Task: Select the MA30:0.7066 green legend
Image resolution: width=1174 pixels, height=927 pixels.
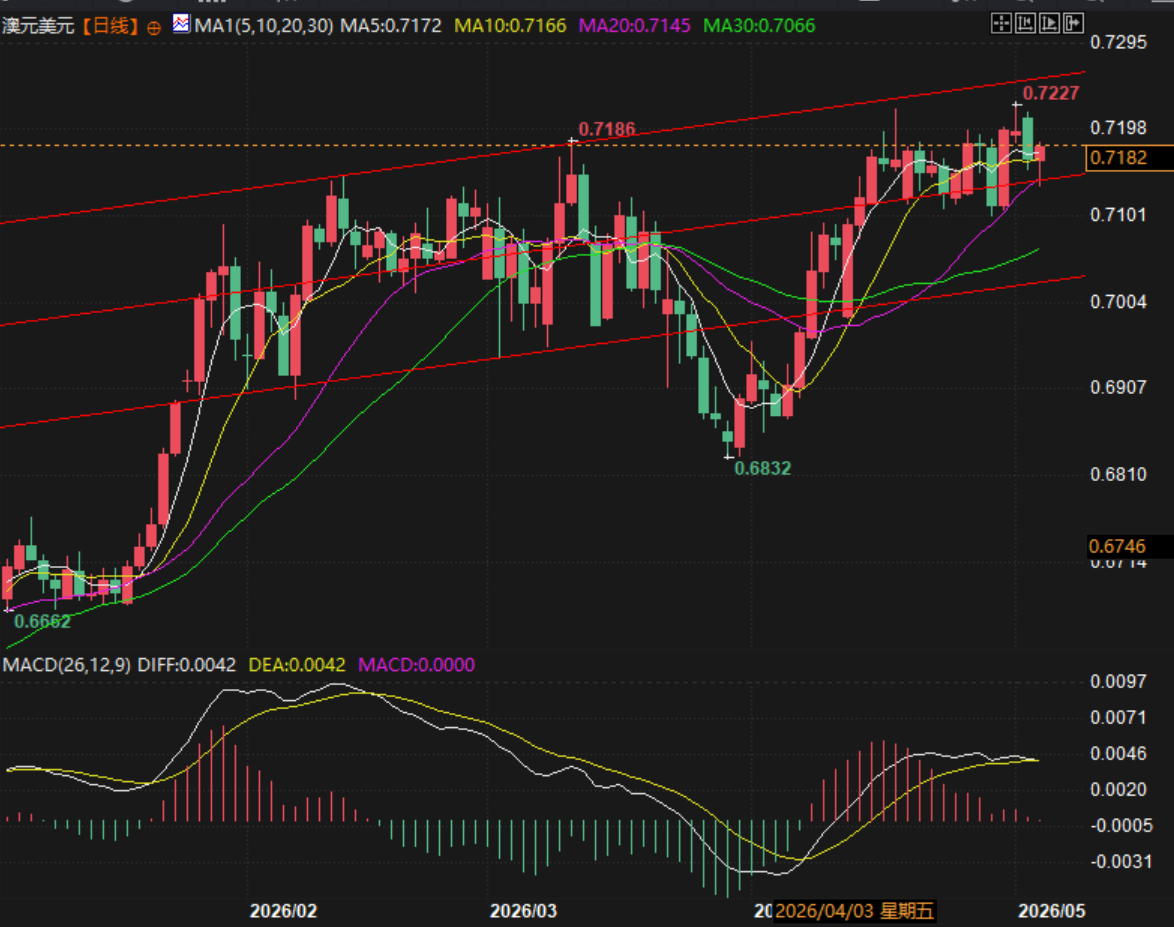Action: 759,26
